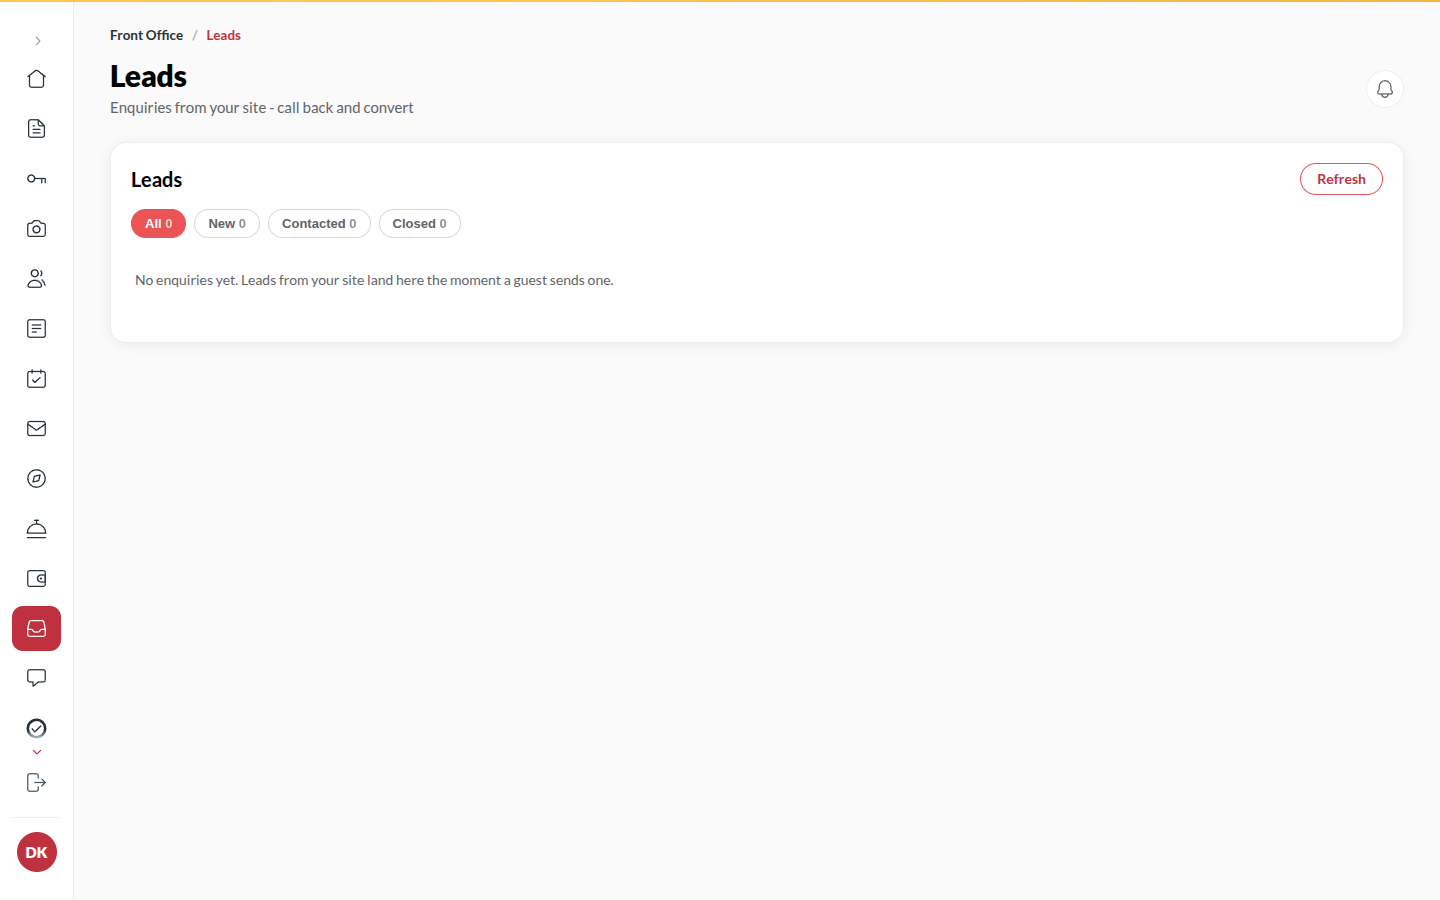Refresh the leads list
Screen dimensions: 1440x900
(1341, 179)
